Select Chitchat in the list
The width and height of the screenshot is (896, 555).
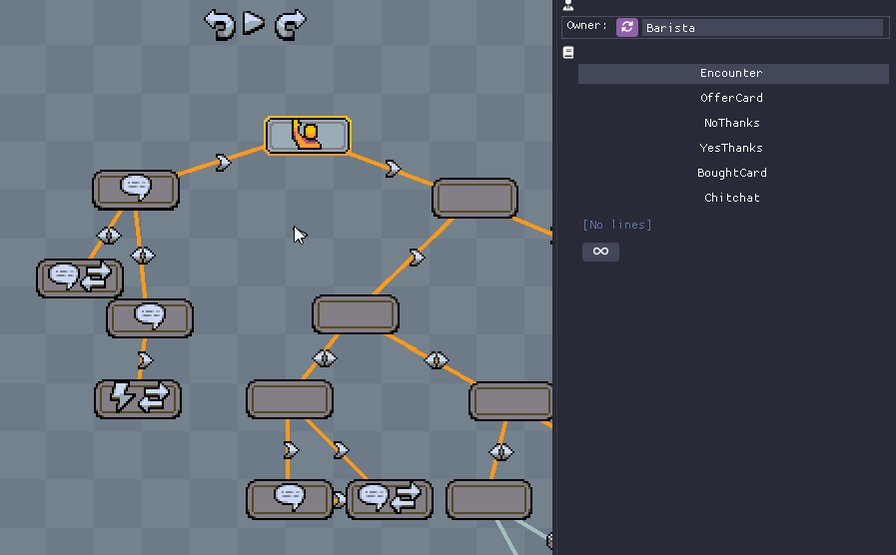click(733, 198)
